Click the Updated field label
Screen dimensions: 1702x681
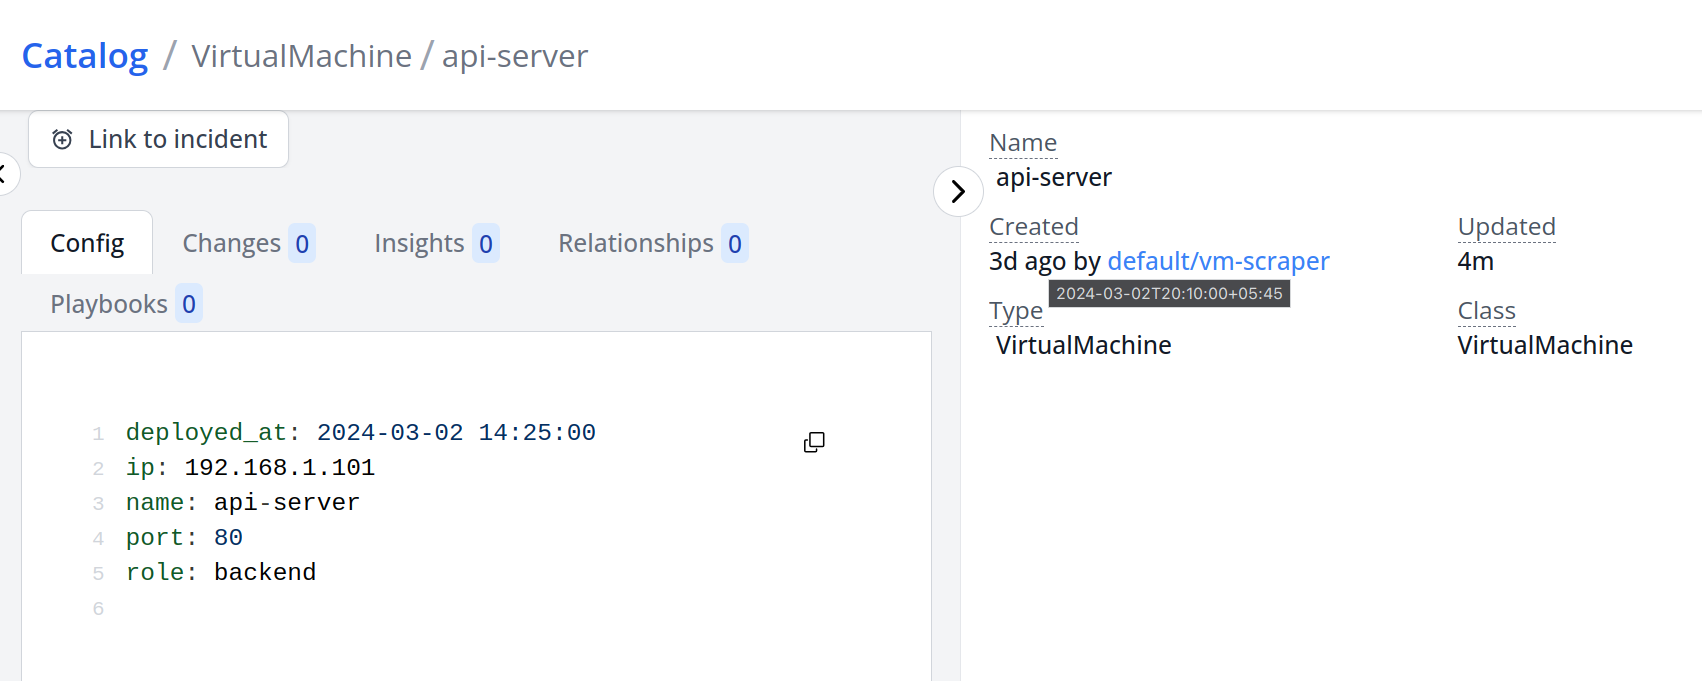click(1506, 227)
